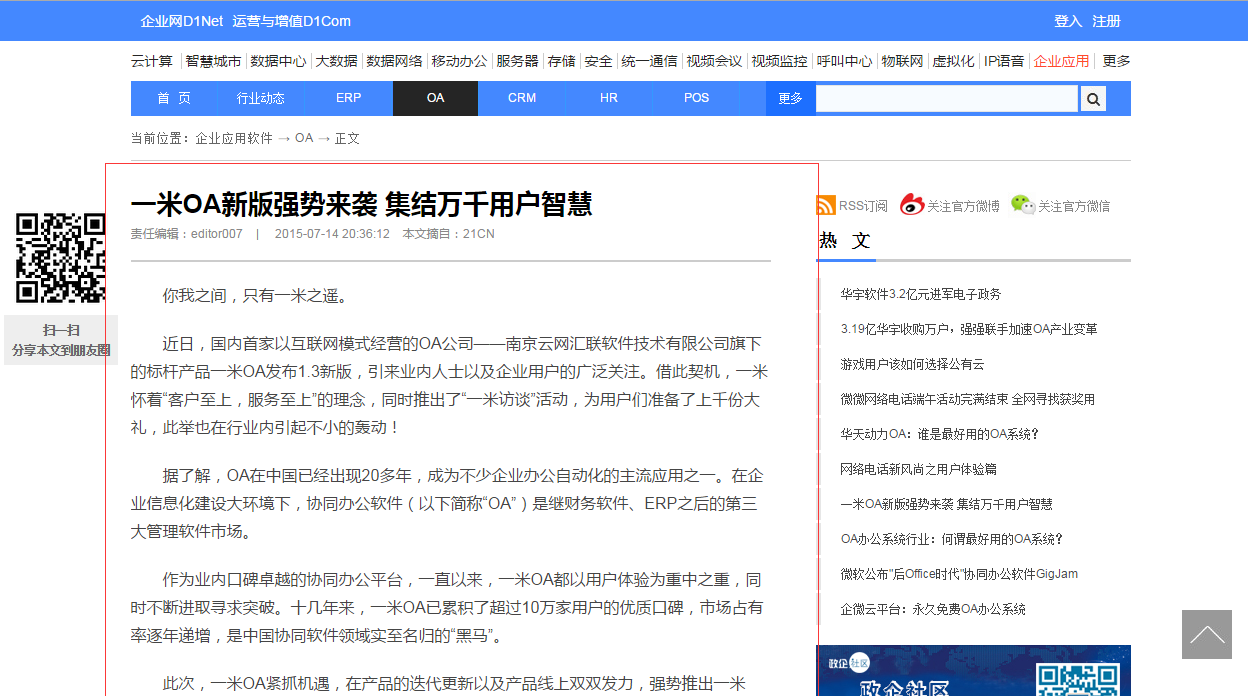Viewport: 1248px width, 696px height.
Task: Click 登入 in the header
Action: click(1068, 21)
